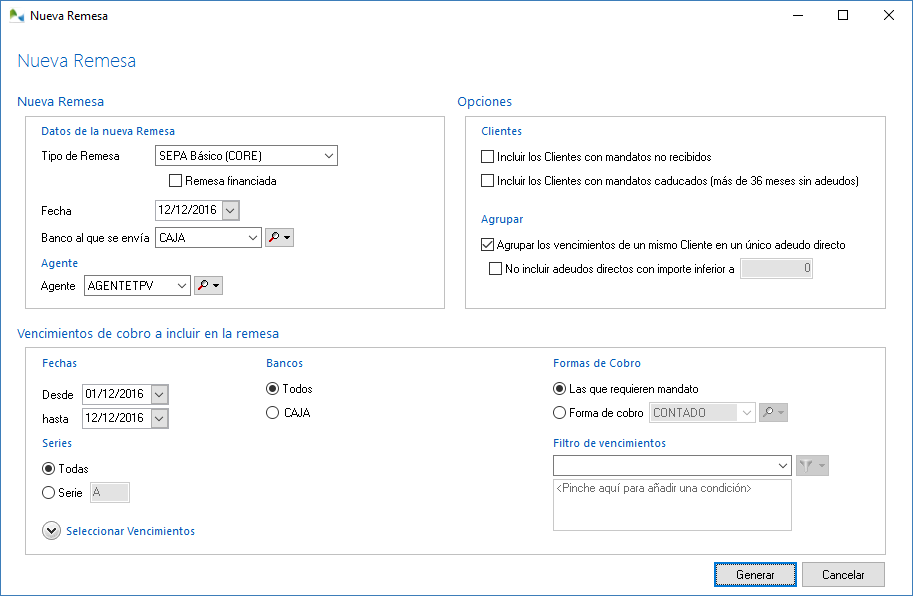This screenshot has height=596, width=913.
Task: Click the Nueva Remesa app icon in title bar
Action: tap(16, 16)
